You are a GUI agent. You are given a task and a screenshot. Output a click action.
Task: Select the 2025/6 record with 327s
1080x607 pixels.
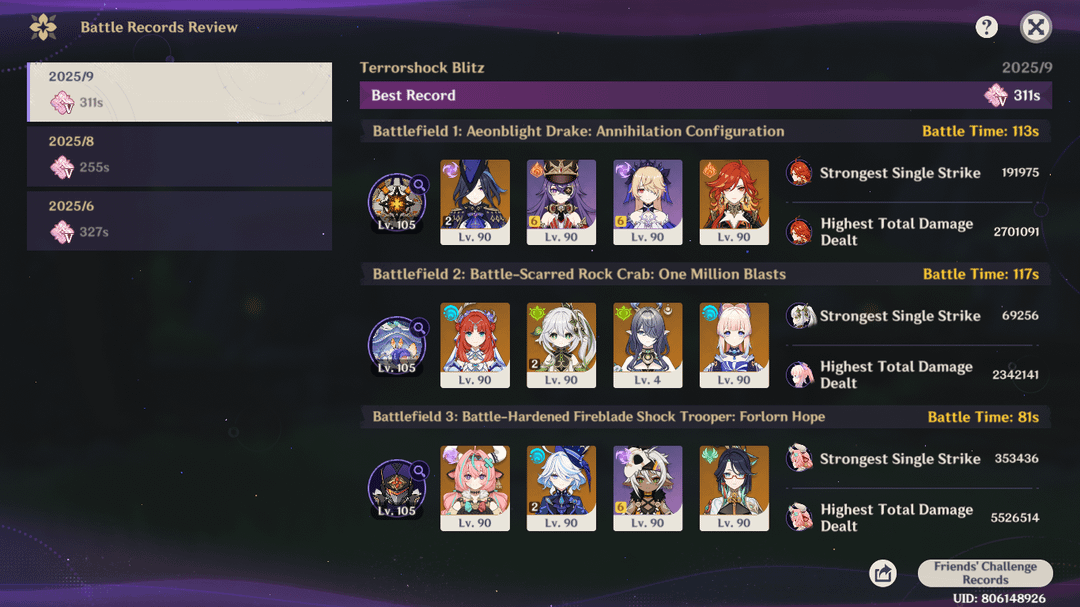click(x=179, y=220)
